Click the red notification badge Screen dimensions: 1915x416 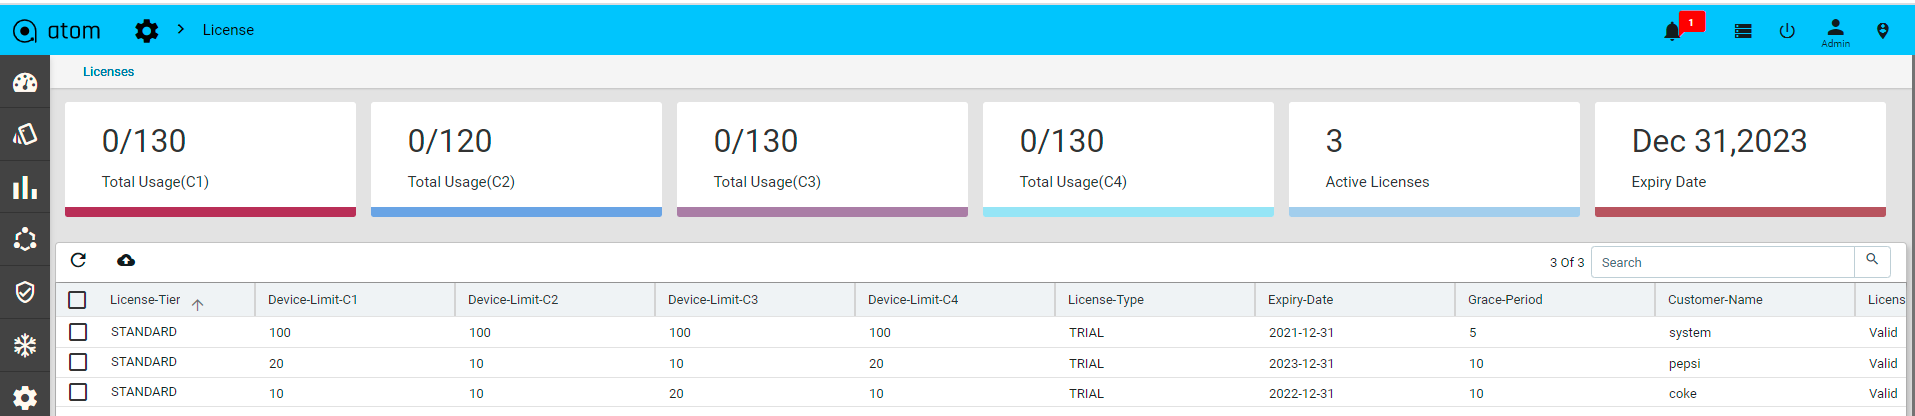click(1691, 22)
